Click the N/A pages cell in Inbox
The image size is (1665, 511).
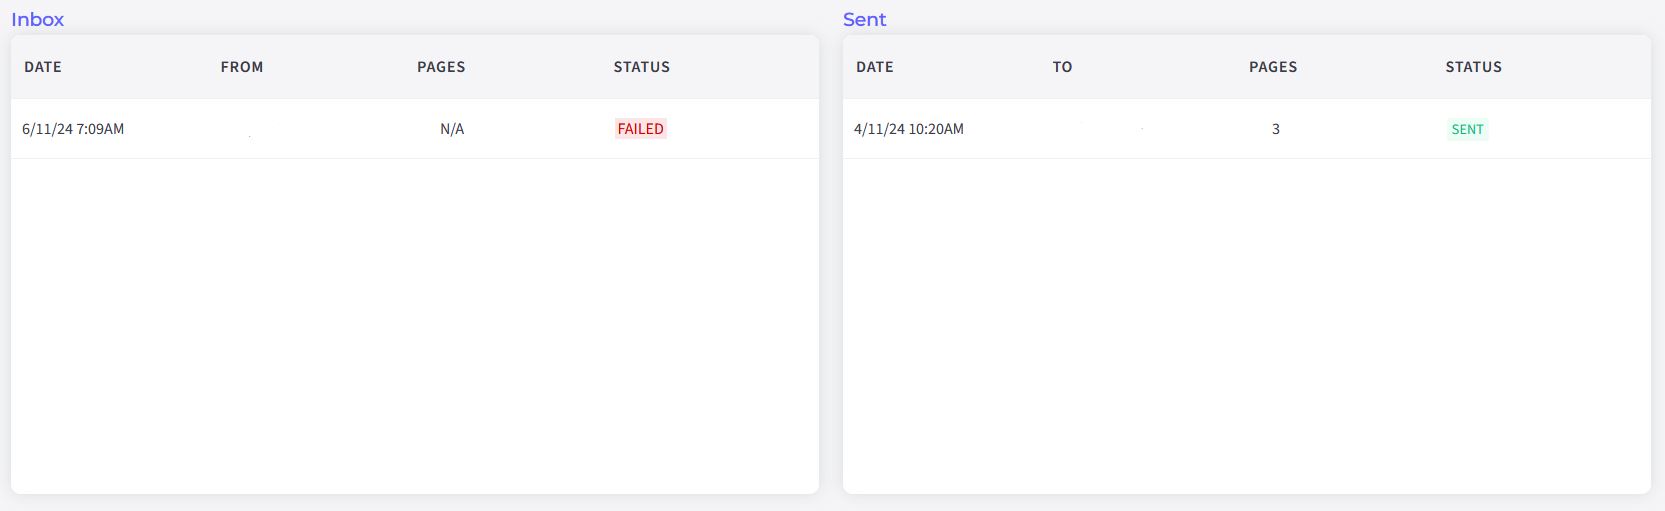click(x=452, y=129)
